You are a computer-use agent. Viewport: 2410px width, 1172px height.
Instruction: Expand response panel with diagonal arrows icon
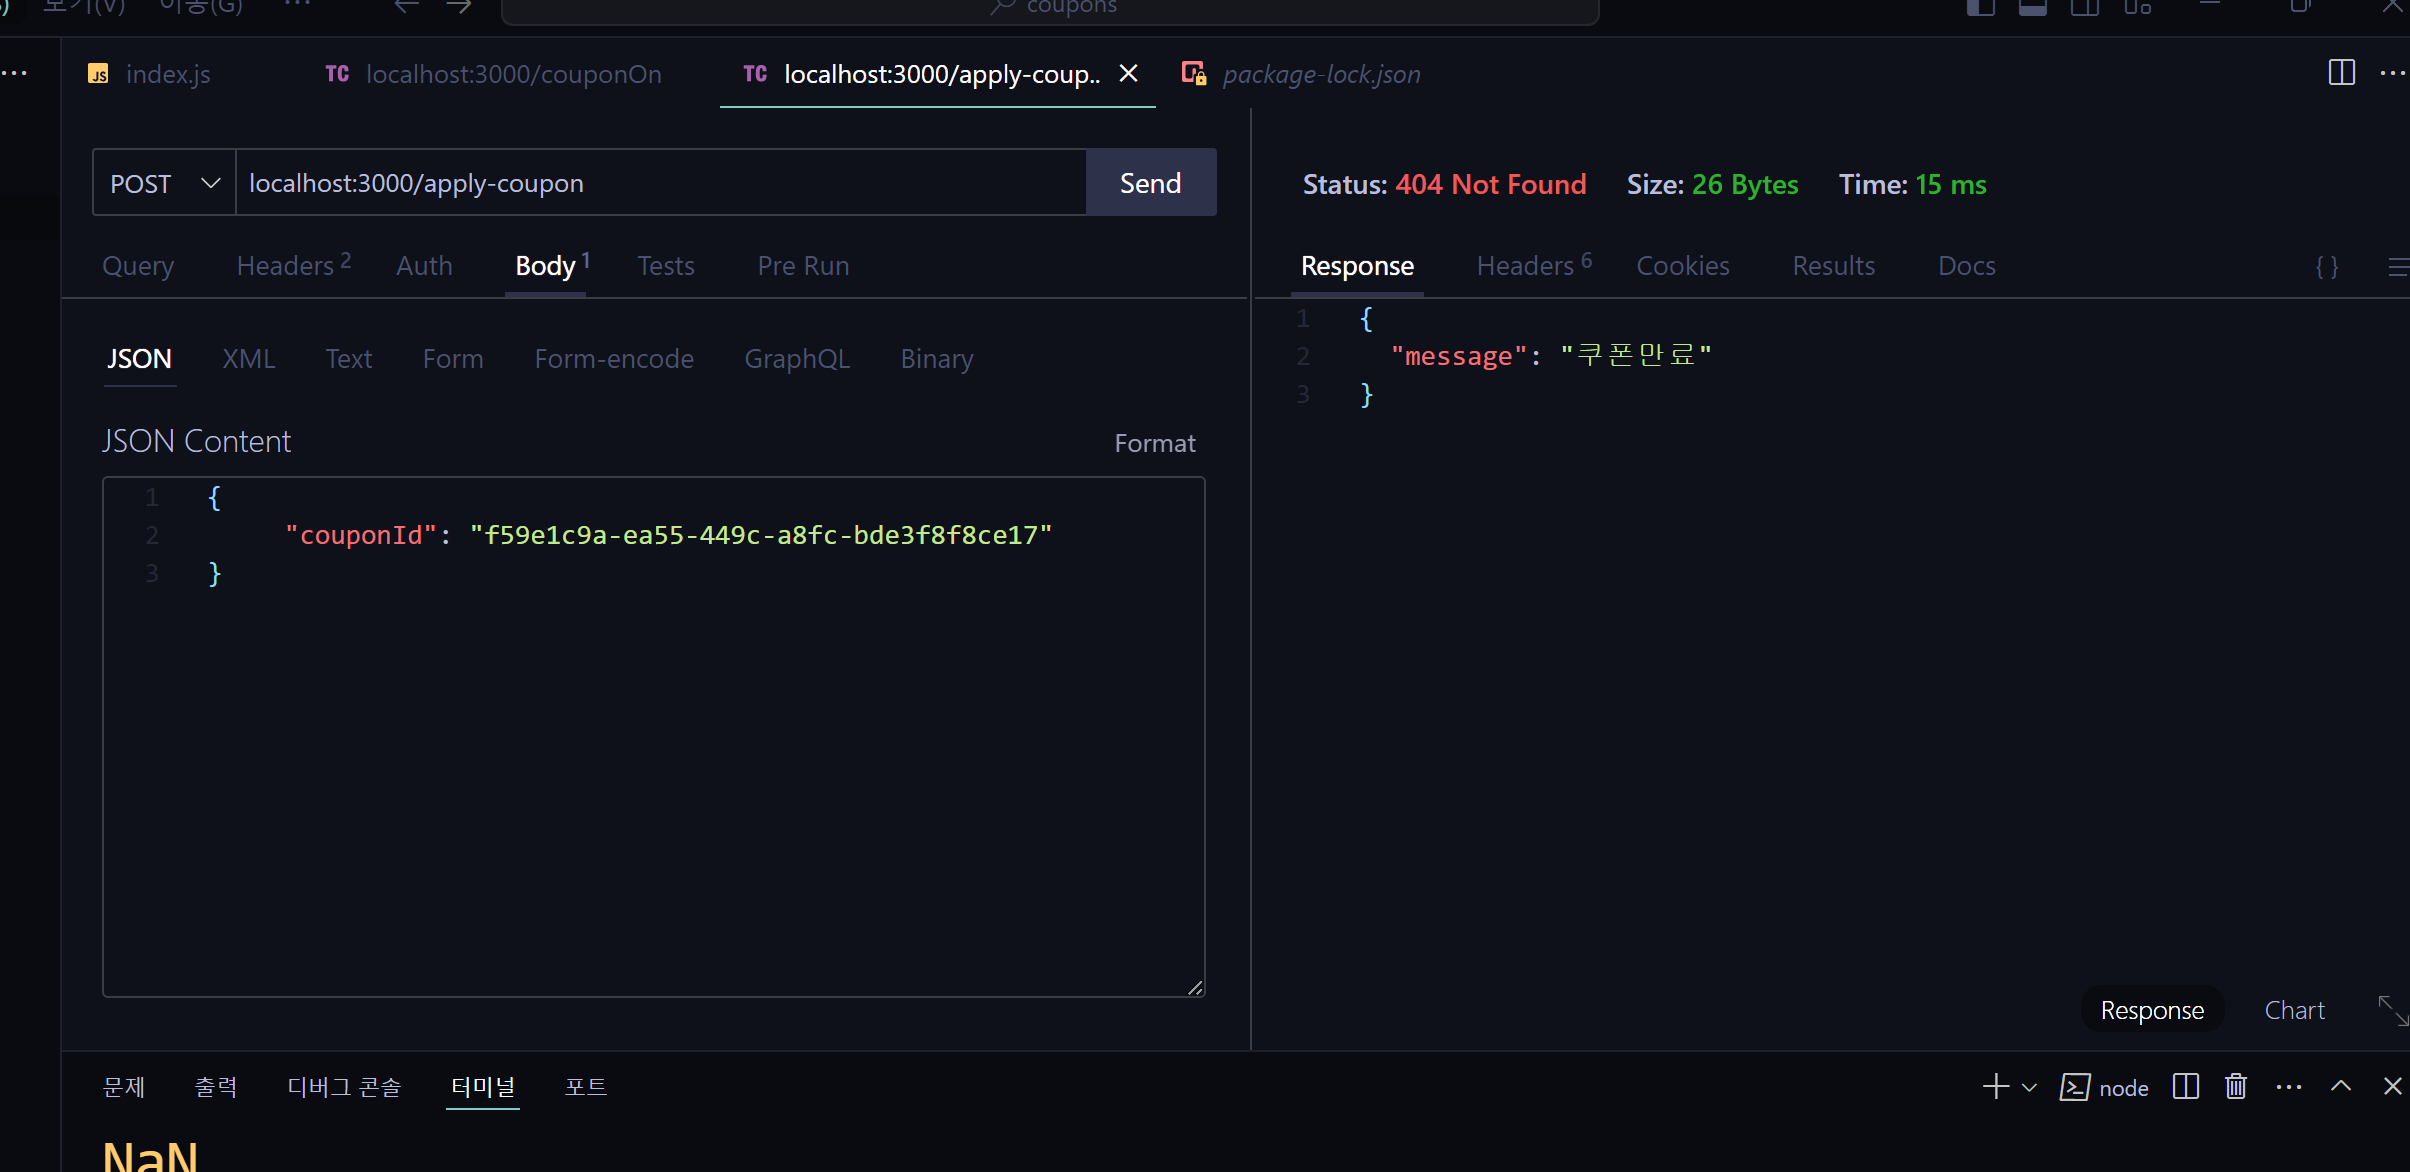tap(2392, 1010)
